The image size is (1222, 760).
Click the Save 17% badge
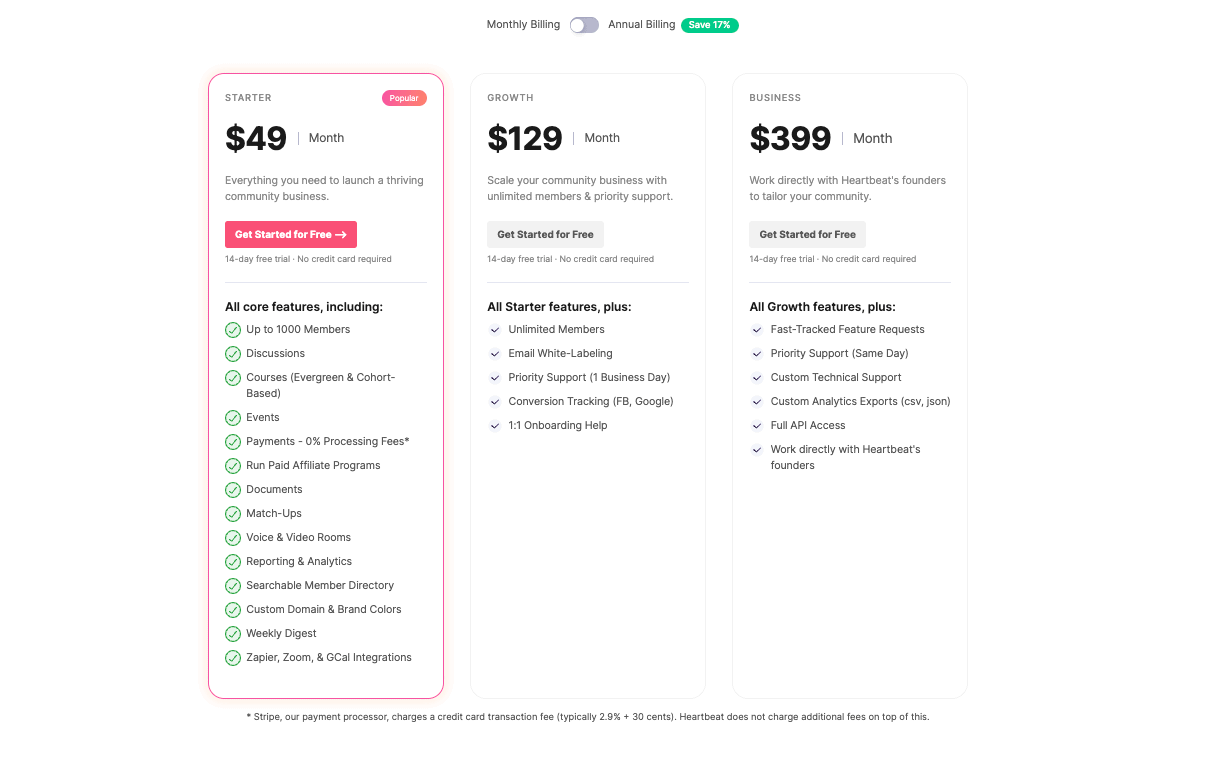point(709,25)
